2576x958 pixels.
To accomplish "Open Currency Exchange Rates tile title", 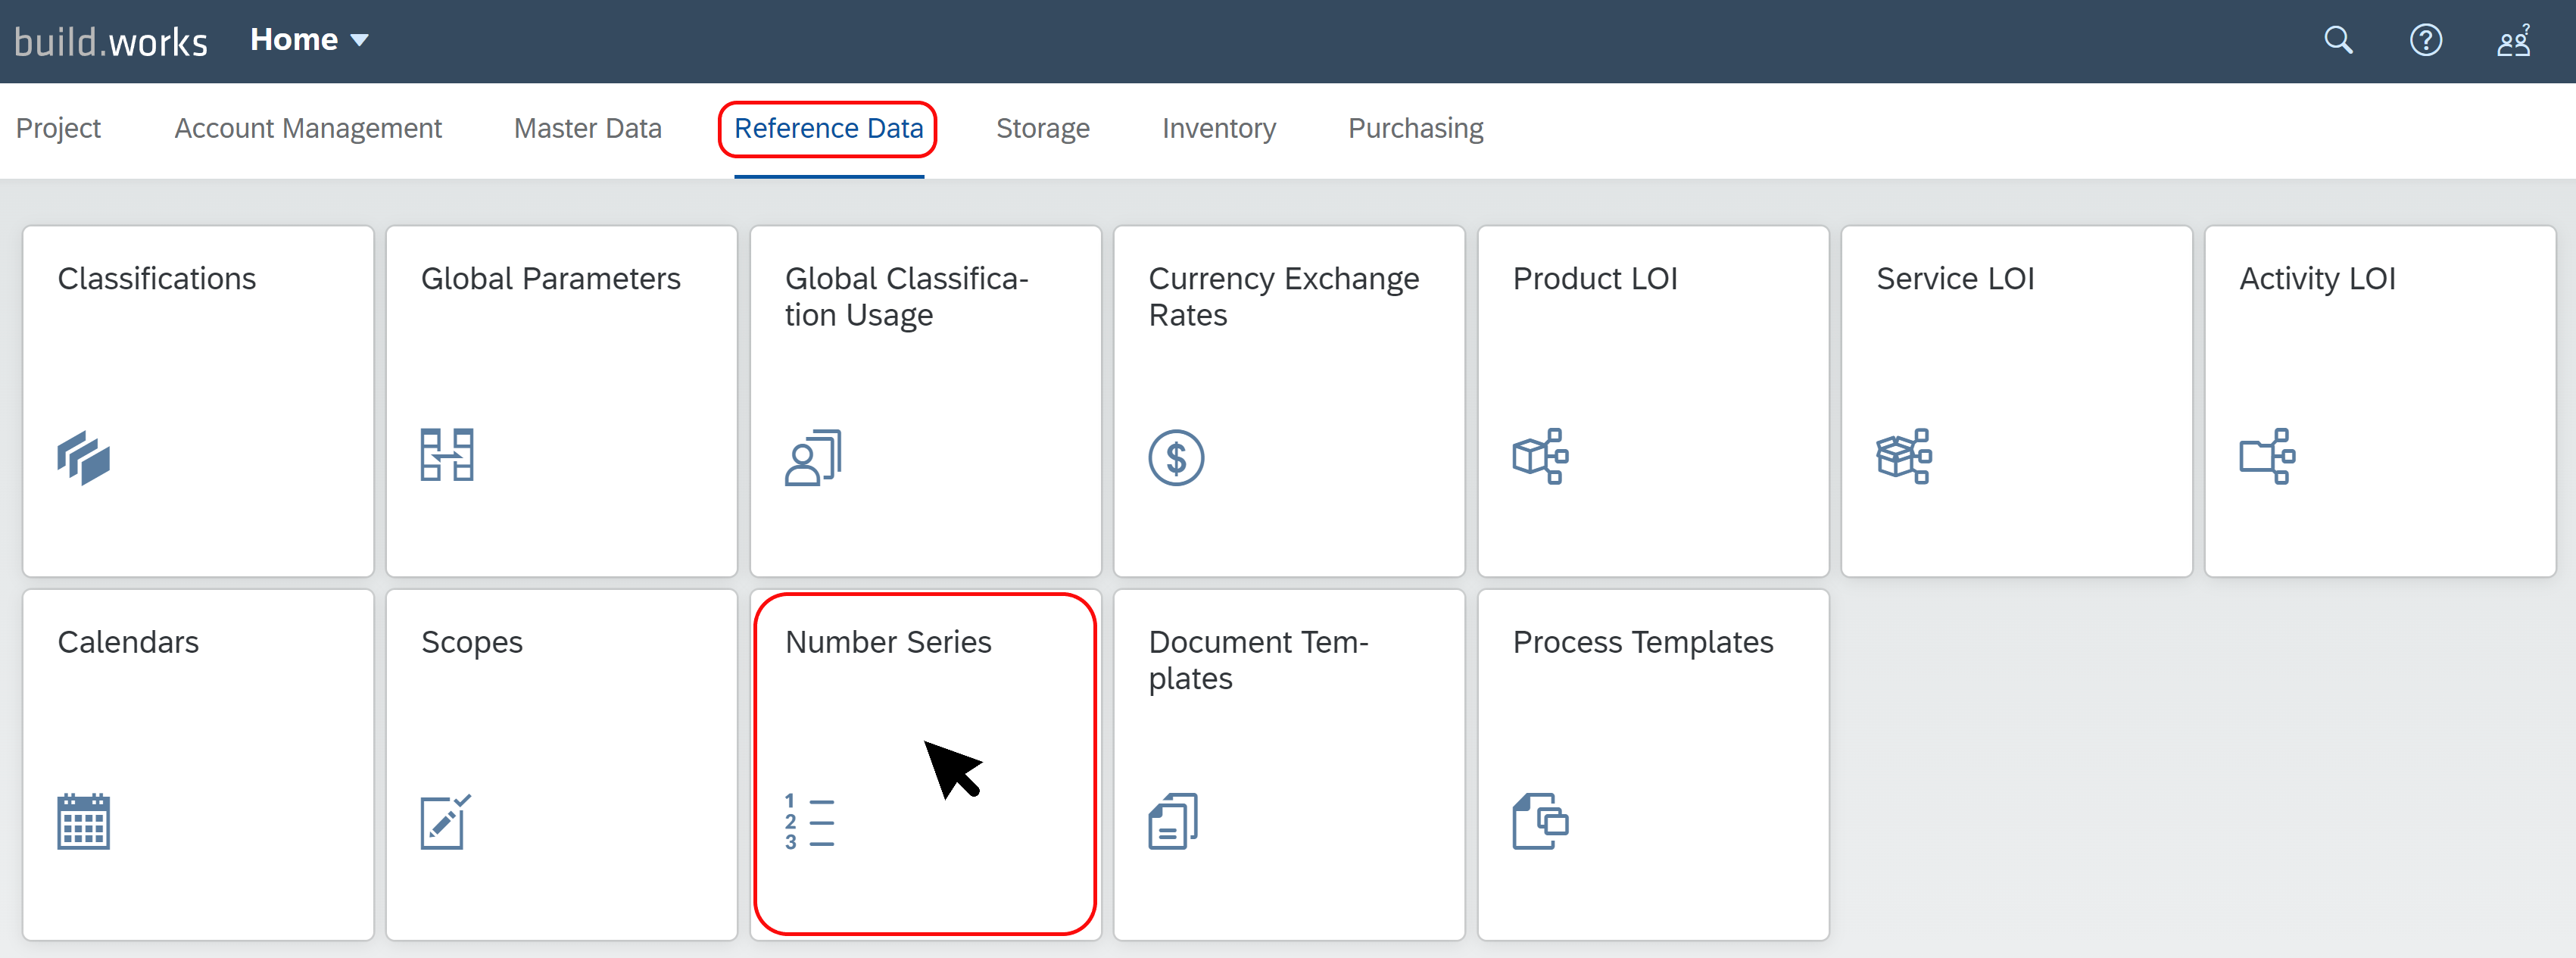I will click(1284, 296).
